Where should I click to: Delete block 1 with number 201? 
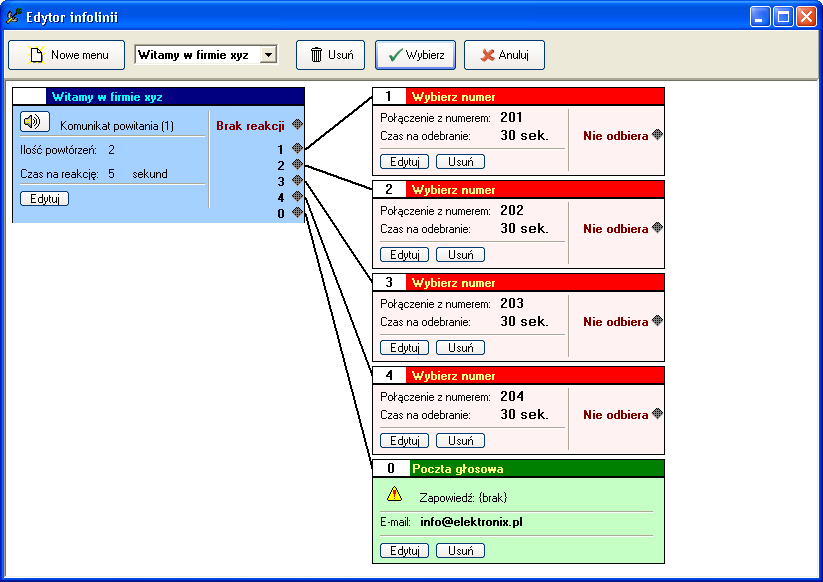(x=460, y=162)
